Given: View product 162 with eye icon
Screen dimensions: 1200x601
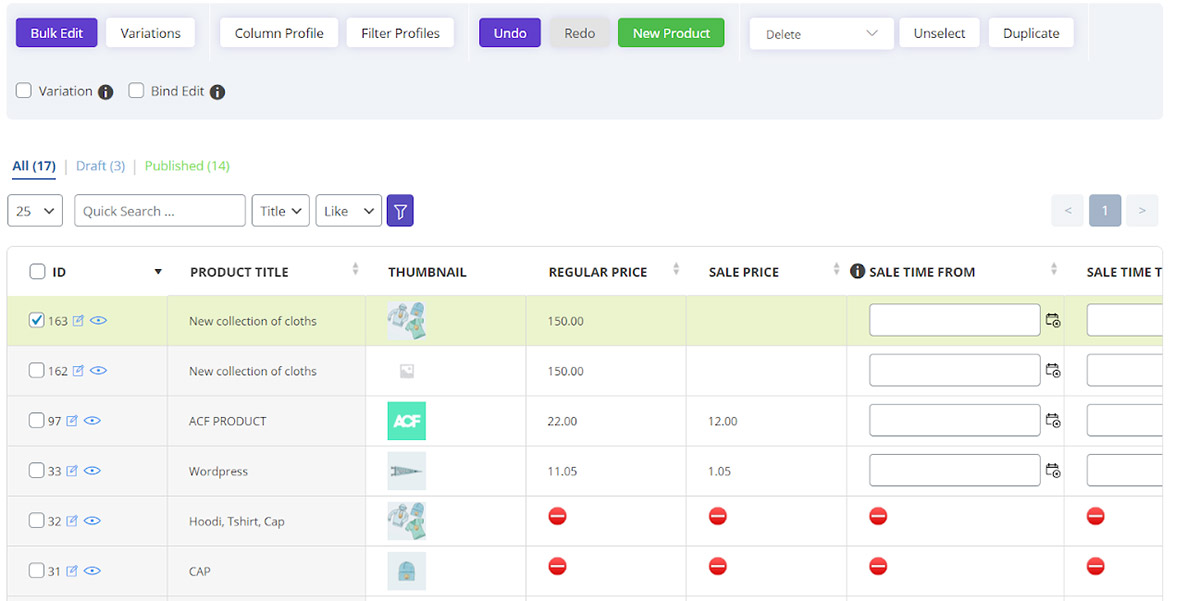Looking at the screenshot, I should tap(98, 371).
